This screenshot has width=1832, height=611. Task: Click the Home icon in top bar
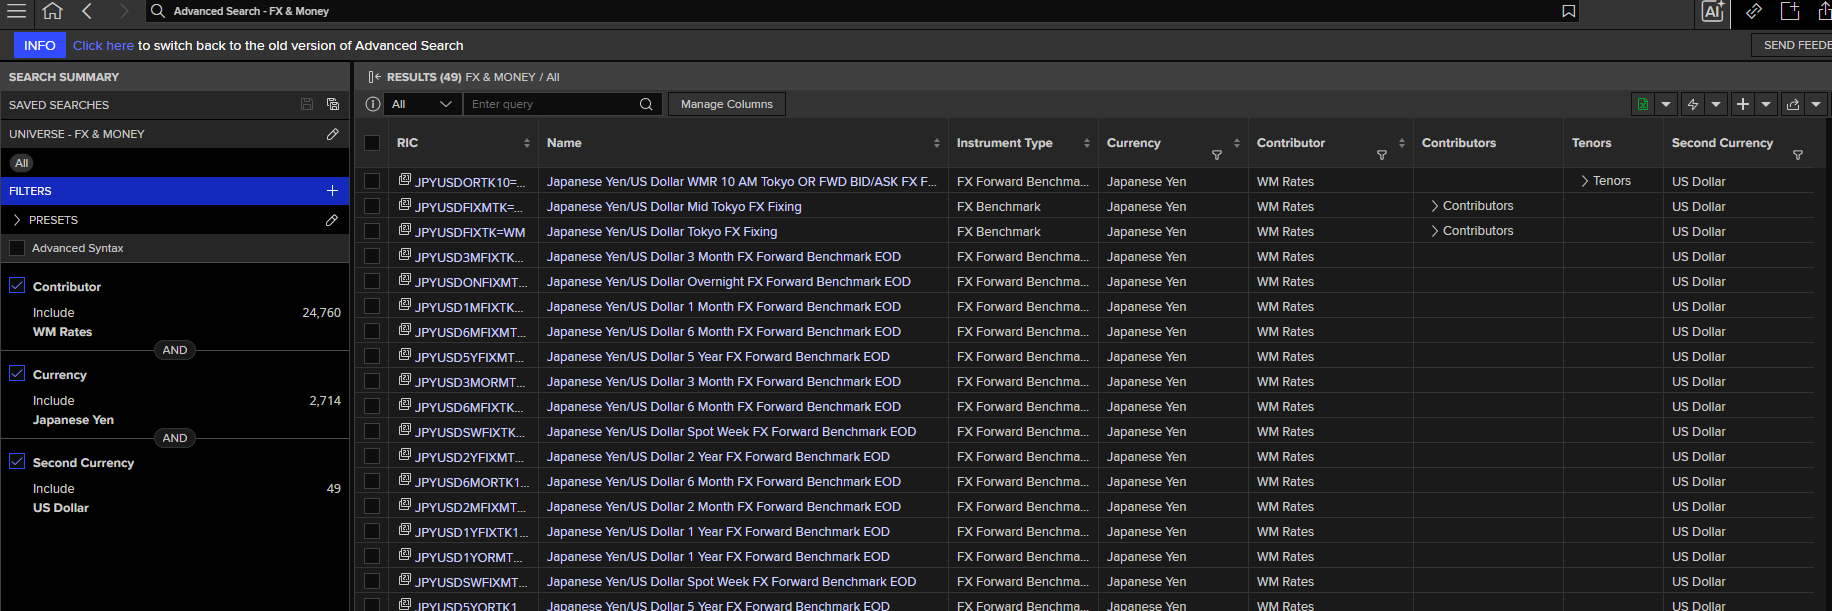(52, 11)
